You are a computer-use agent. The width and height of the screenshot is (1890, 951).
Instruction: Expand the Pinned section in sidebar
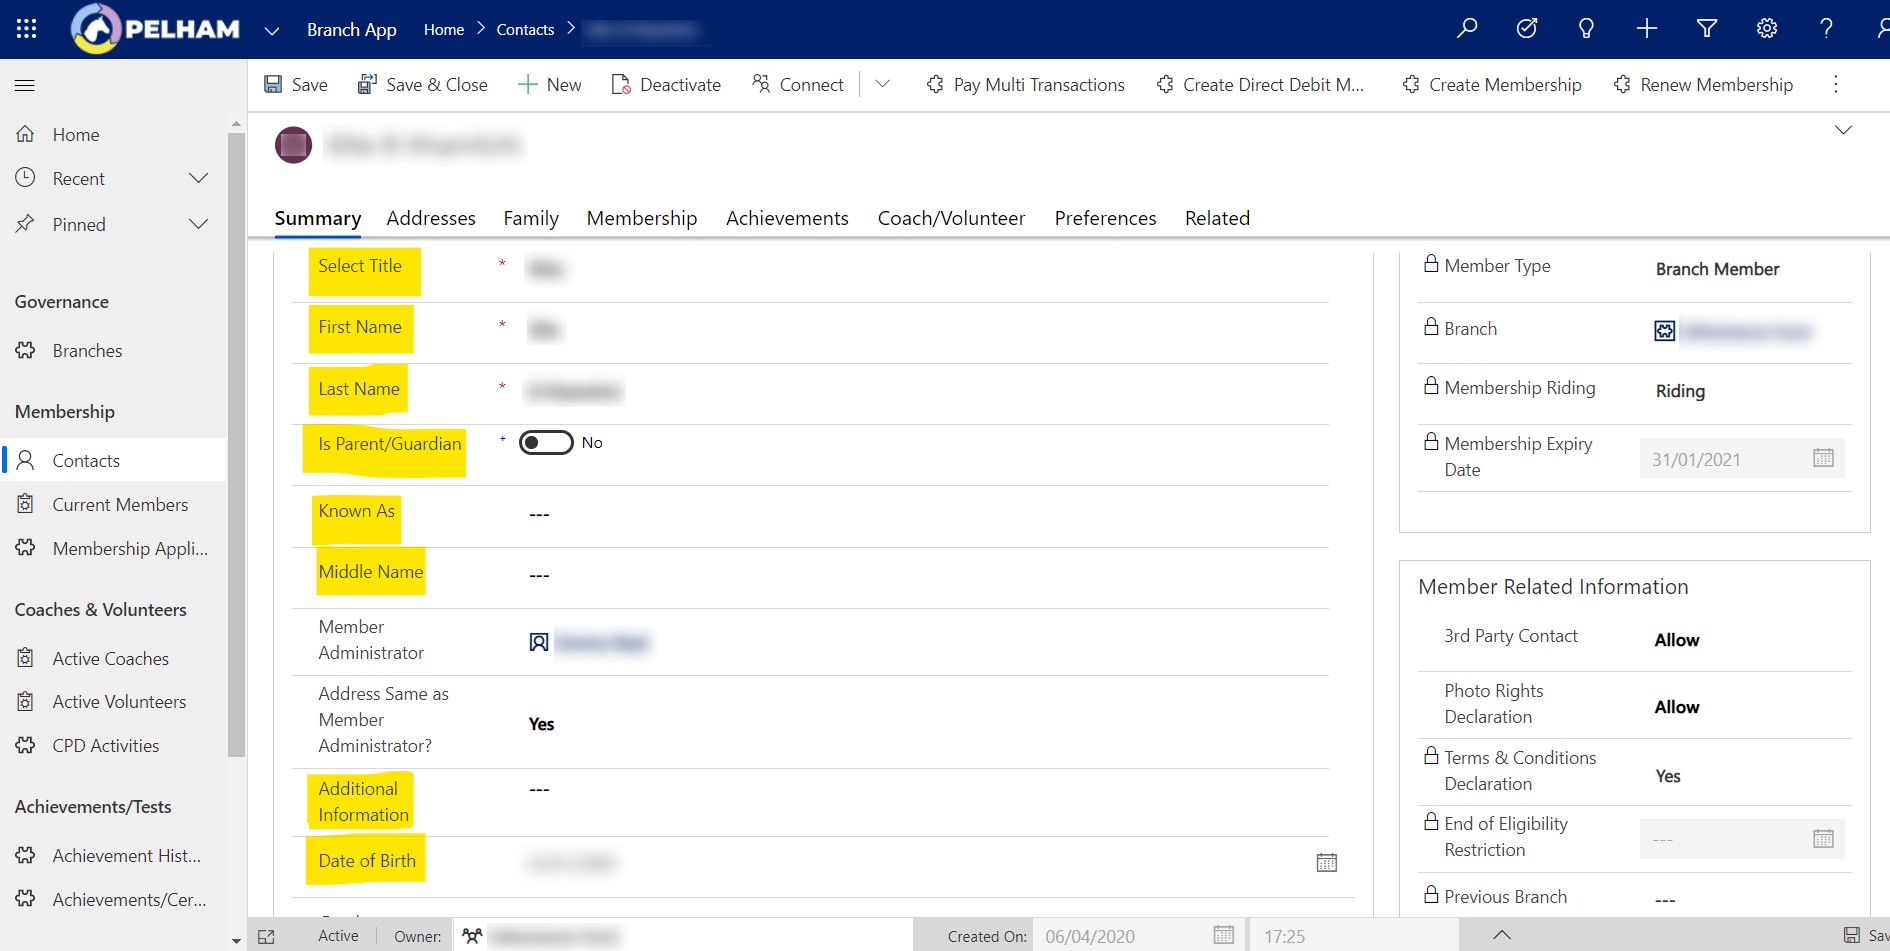click(198, 224)
